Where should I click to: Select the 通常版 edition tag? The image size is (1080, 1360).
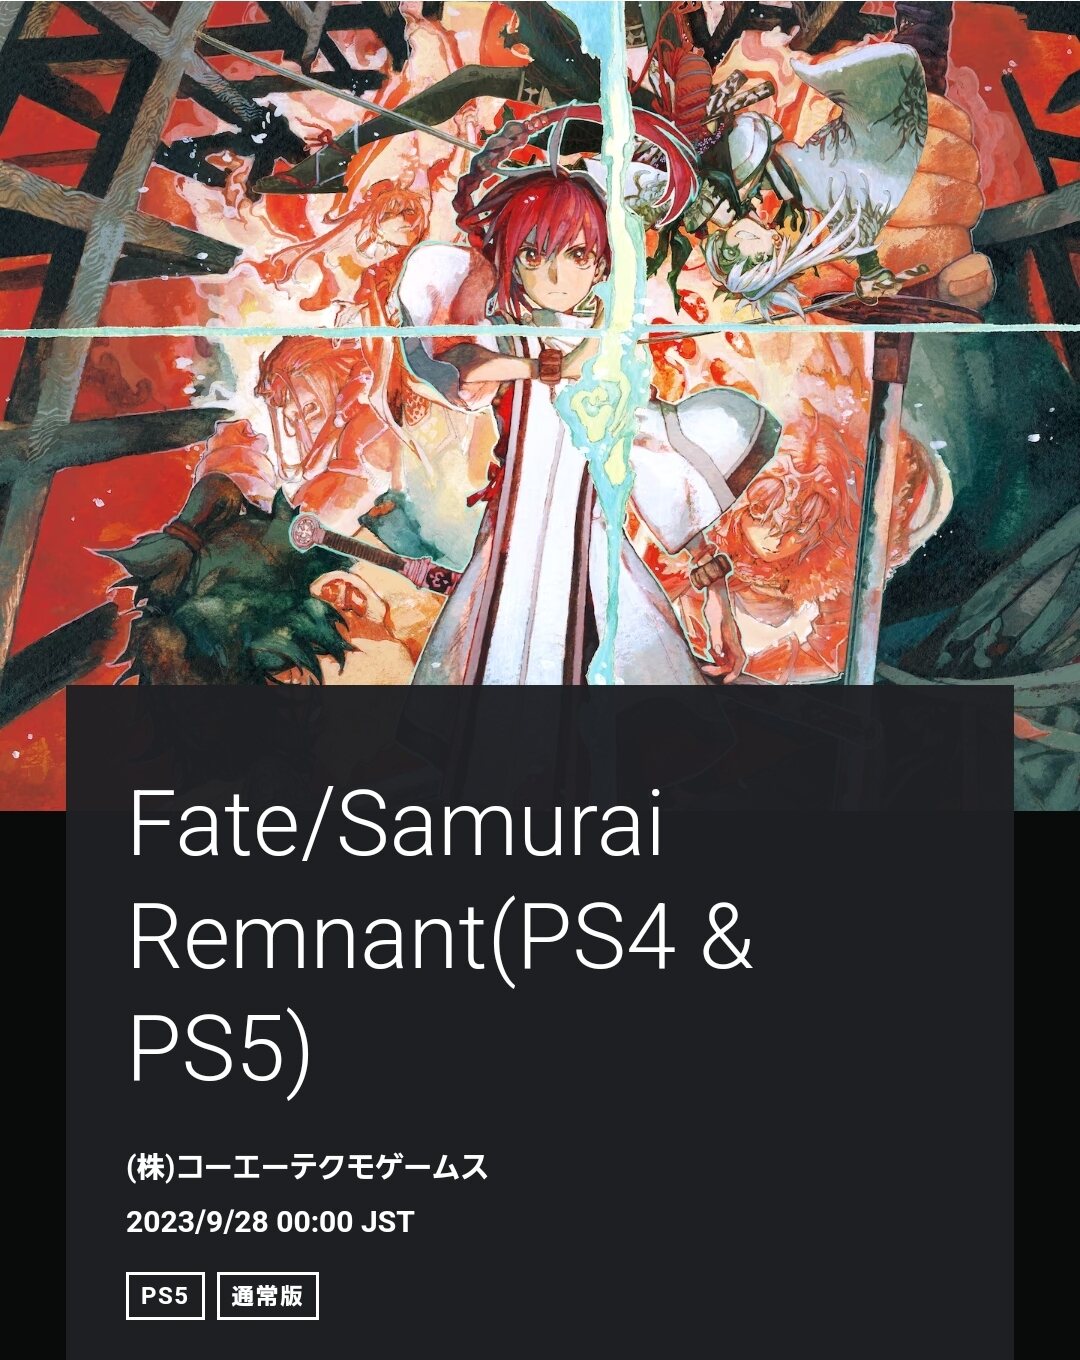268,1296
